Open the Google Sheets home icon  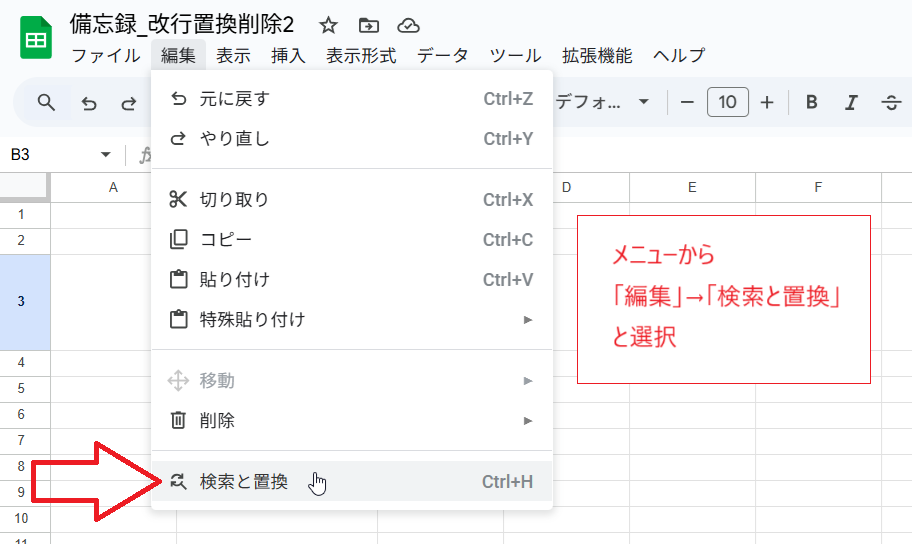36,38
